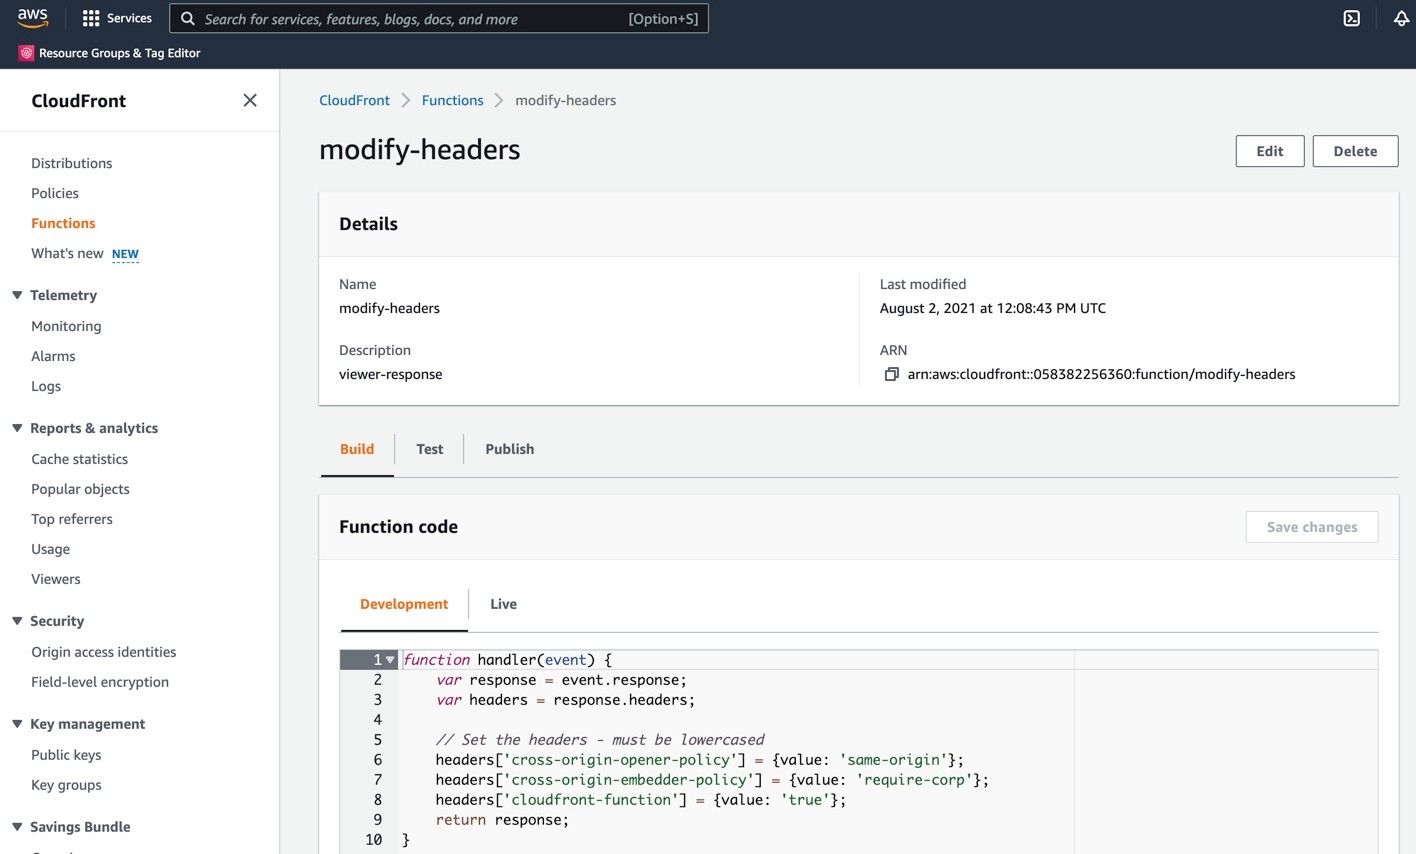Go to Distributions

point(72,163)
